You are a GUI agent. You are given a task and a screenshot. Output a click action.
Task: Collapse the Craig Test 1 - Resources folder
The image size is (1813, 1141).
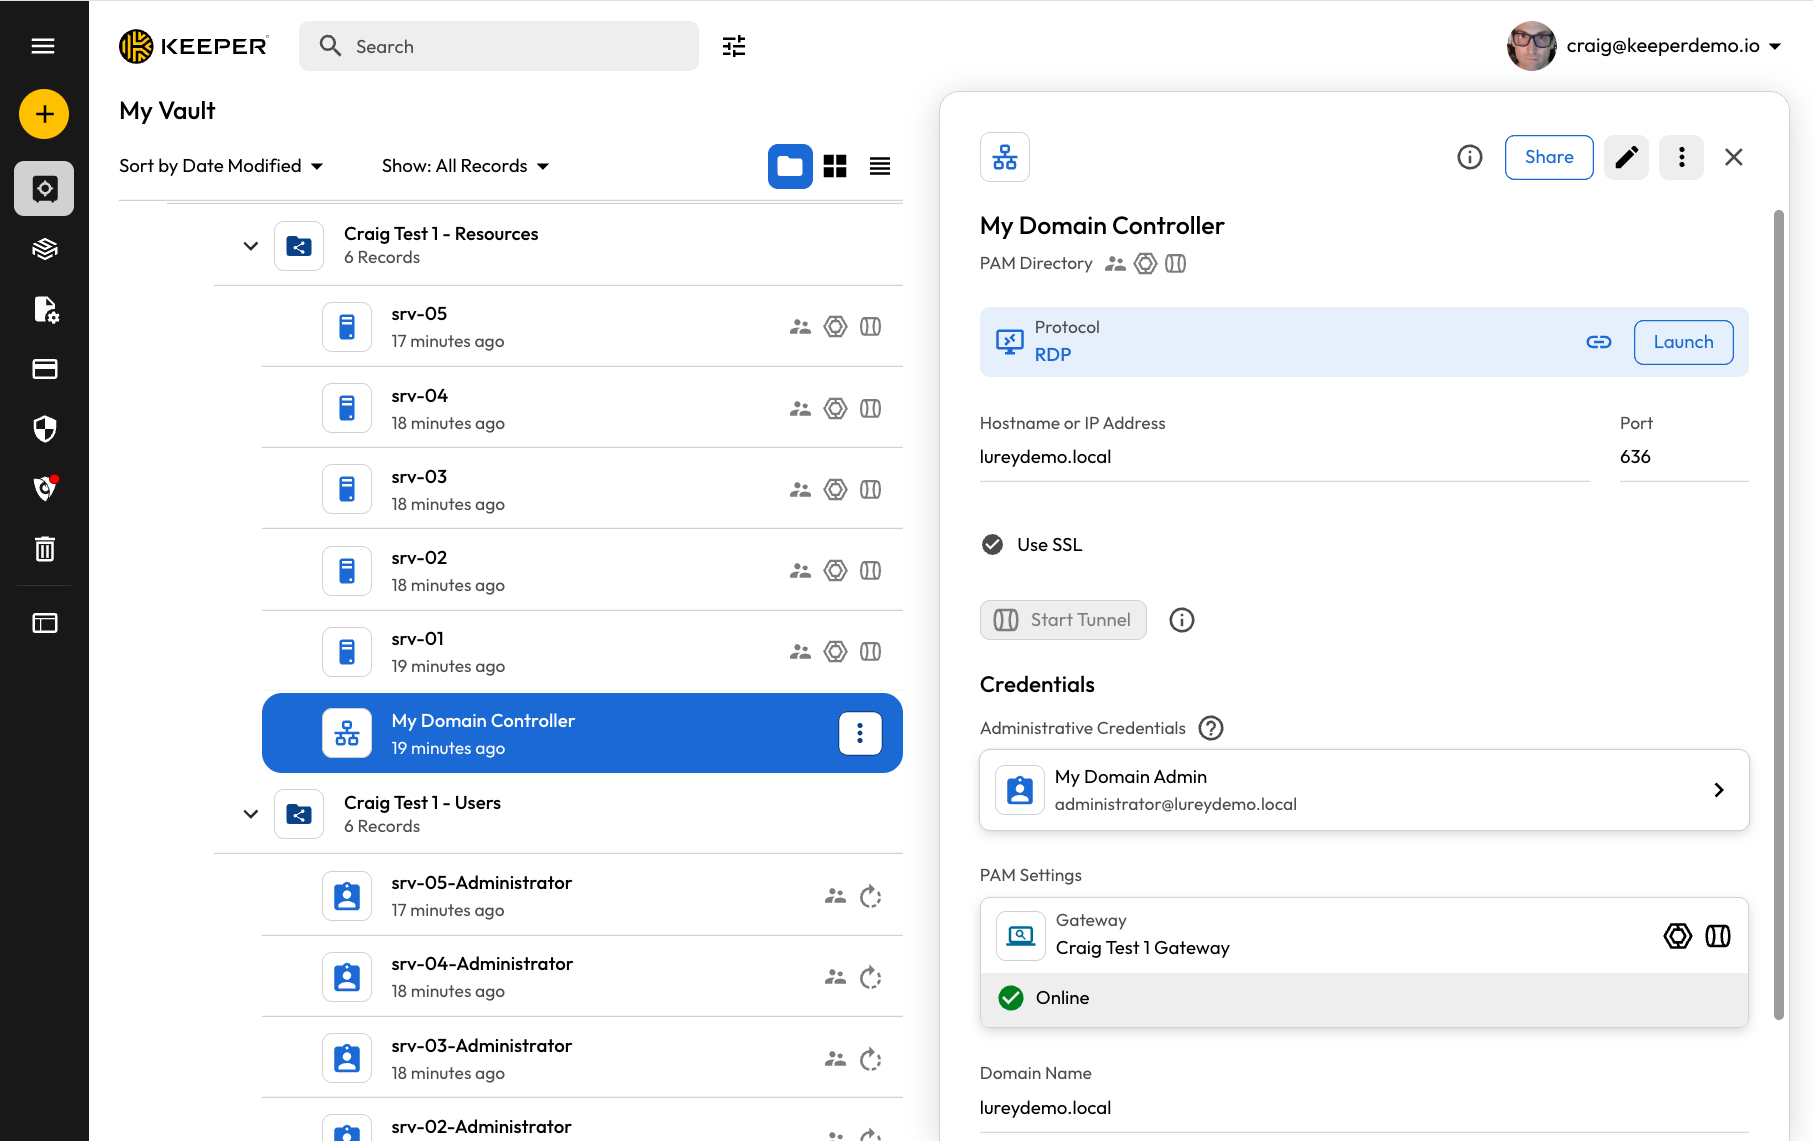pyautogui.click(x=250, y=246)
